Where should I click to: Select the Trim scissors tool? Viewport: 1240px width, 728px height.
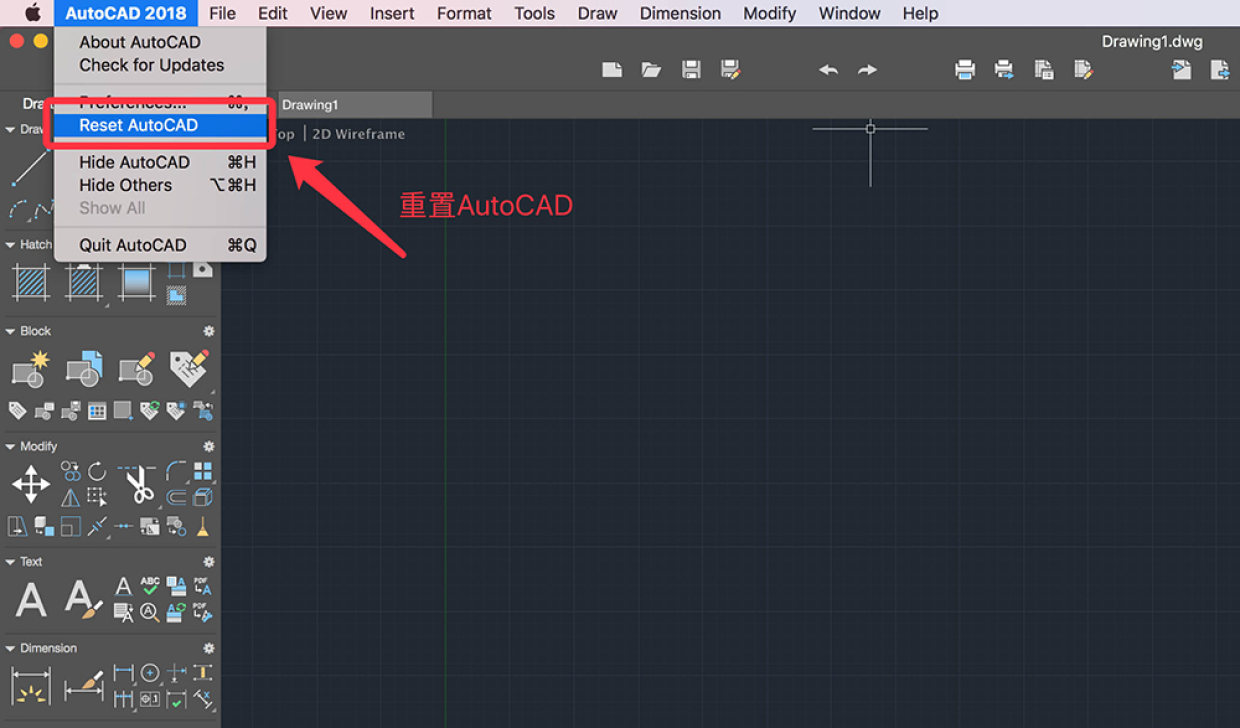(137, 484)
